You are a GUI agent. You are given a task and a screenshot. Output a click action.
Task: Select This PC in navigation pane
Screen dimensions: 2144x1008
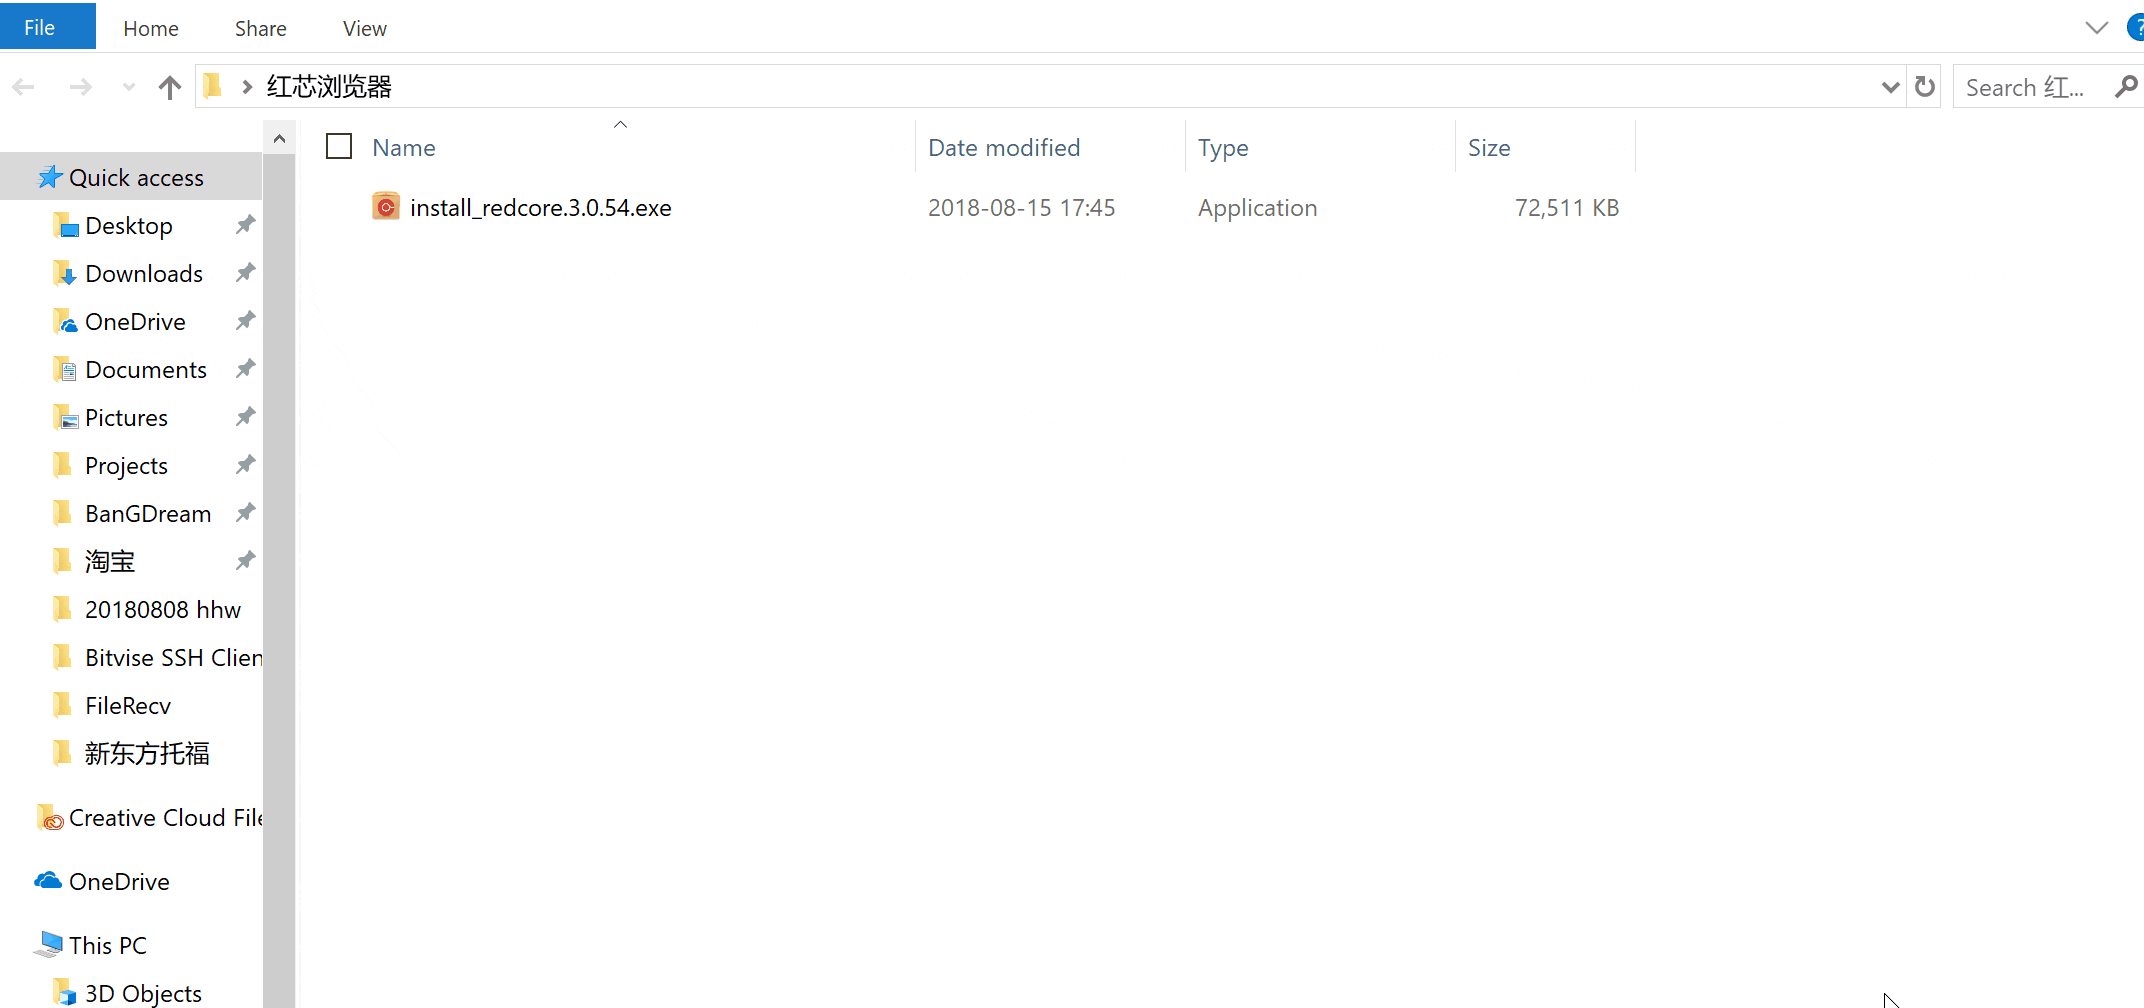(x=107, y=945)
